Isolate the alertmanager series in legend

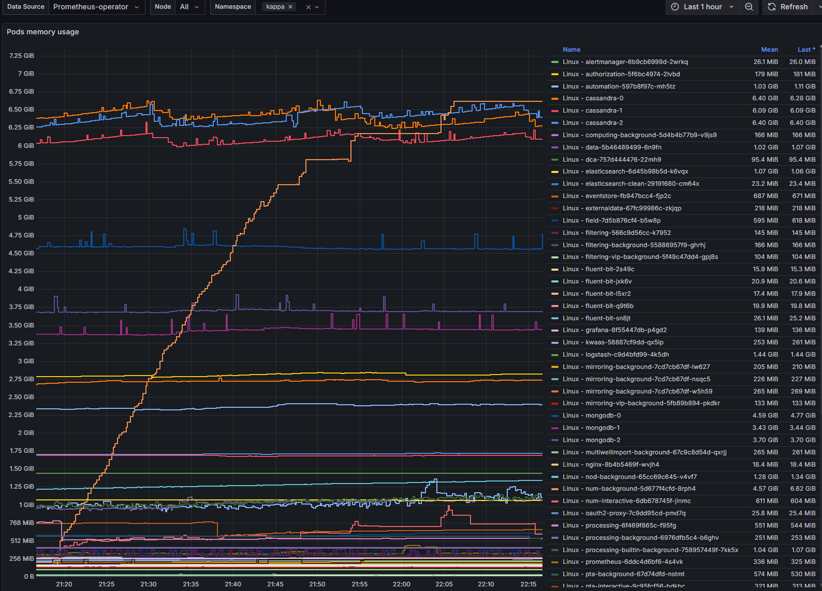point(625,62)
